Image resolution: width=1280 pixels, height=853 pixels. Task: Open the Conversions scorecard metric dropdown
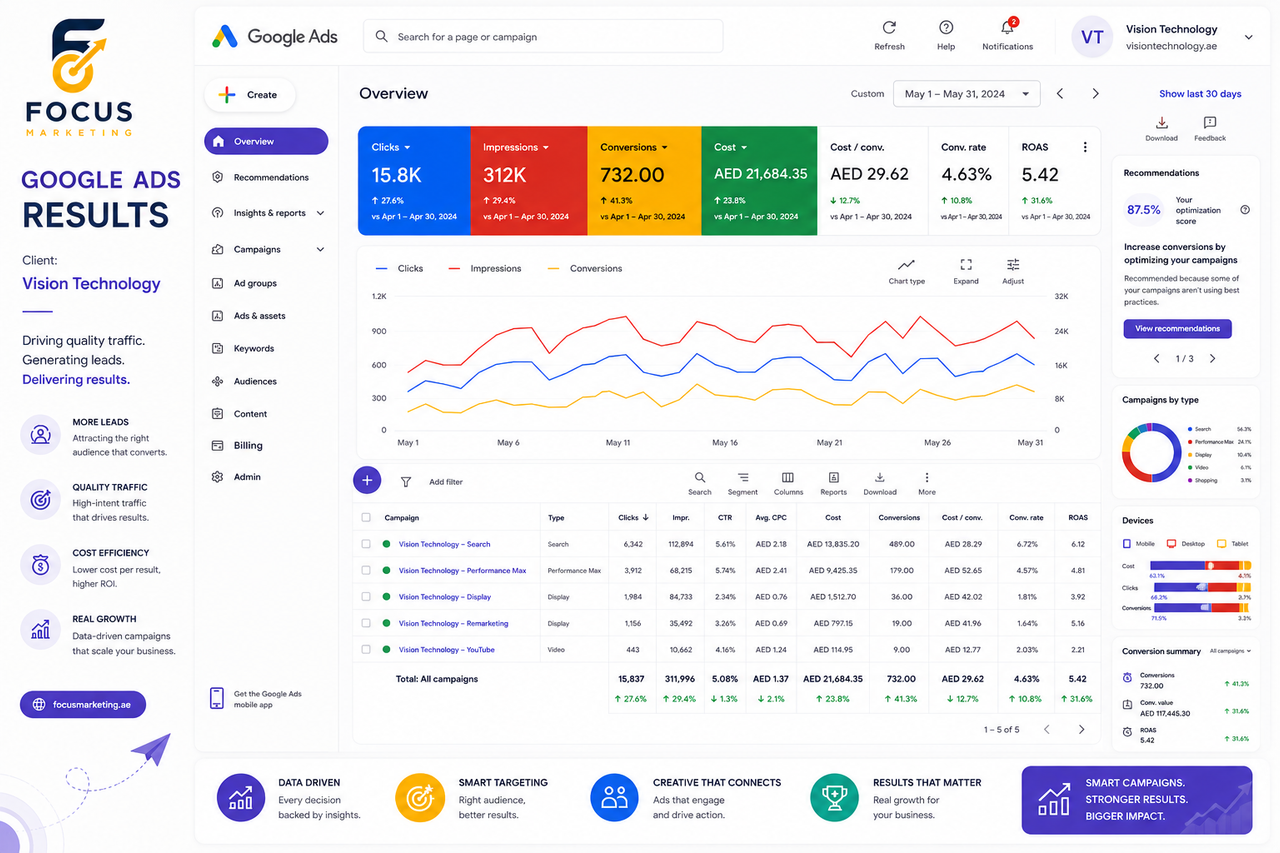(x=665, y=148)
